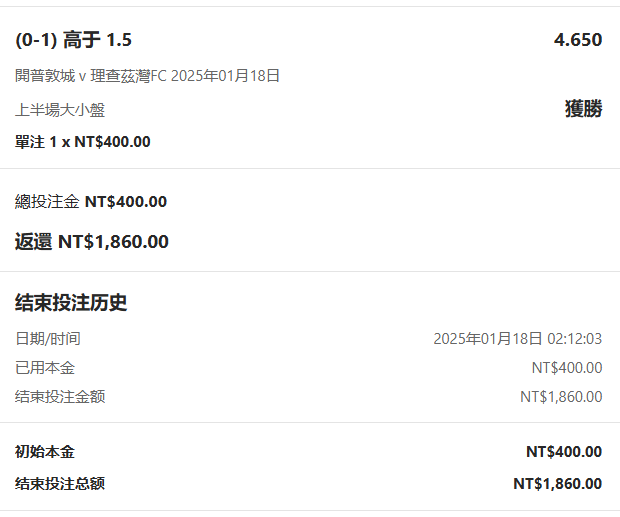Click the NT$400.00 value beside 已用本金

566,368
